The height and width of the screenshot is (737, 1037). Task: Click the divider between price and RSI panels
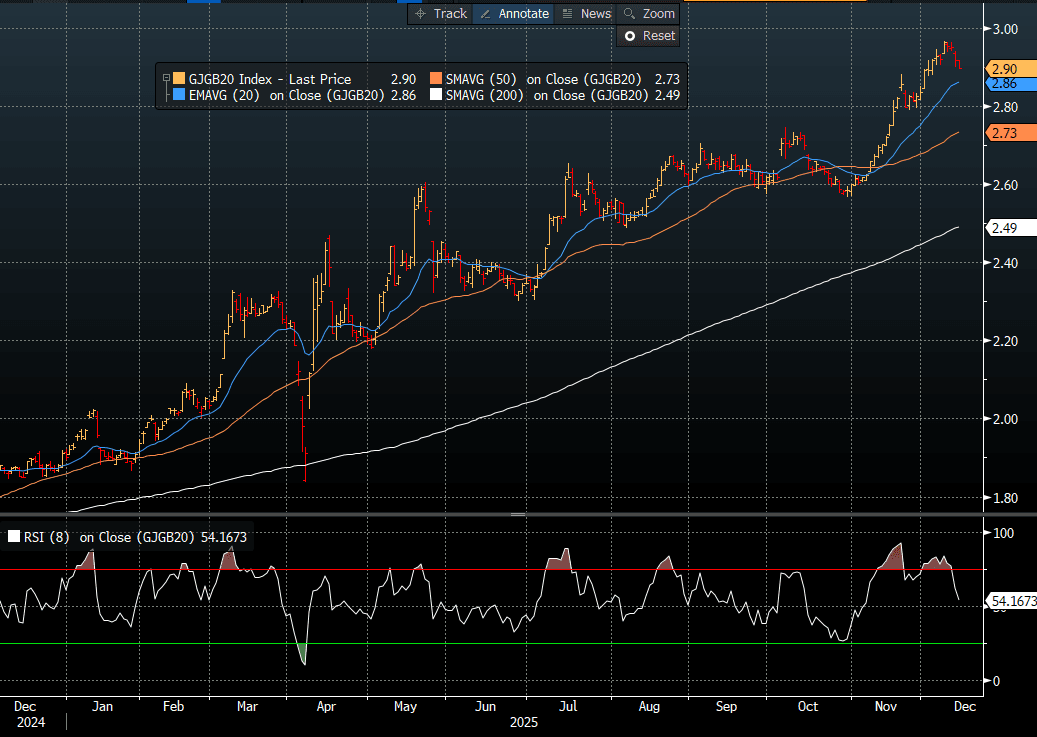[x=518, y=514]
